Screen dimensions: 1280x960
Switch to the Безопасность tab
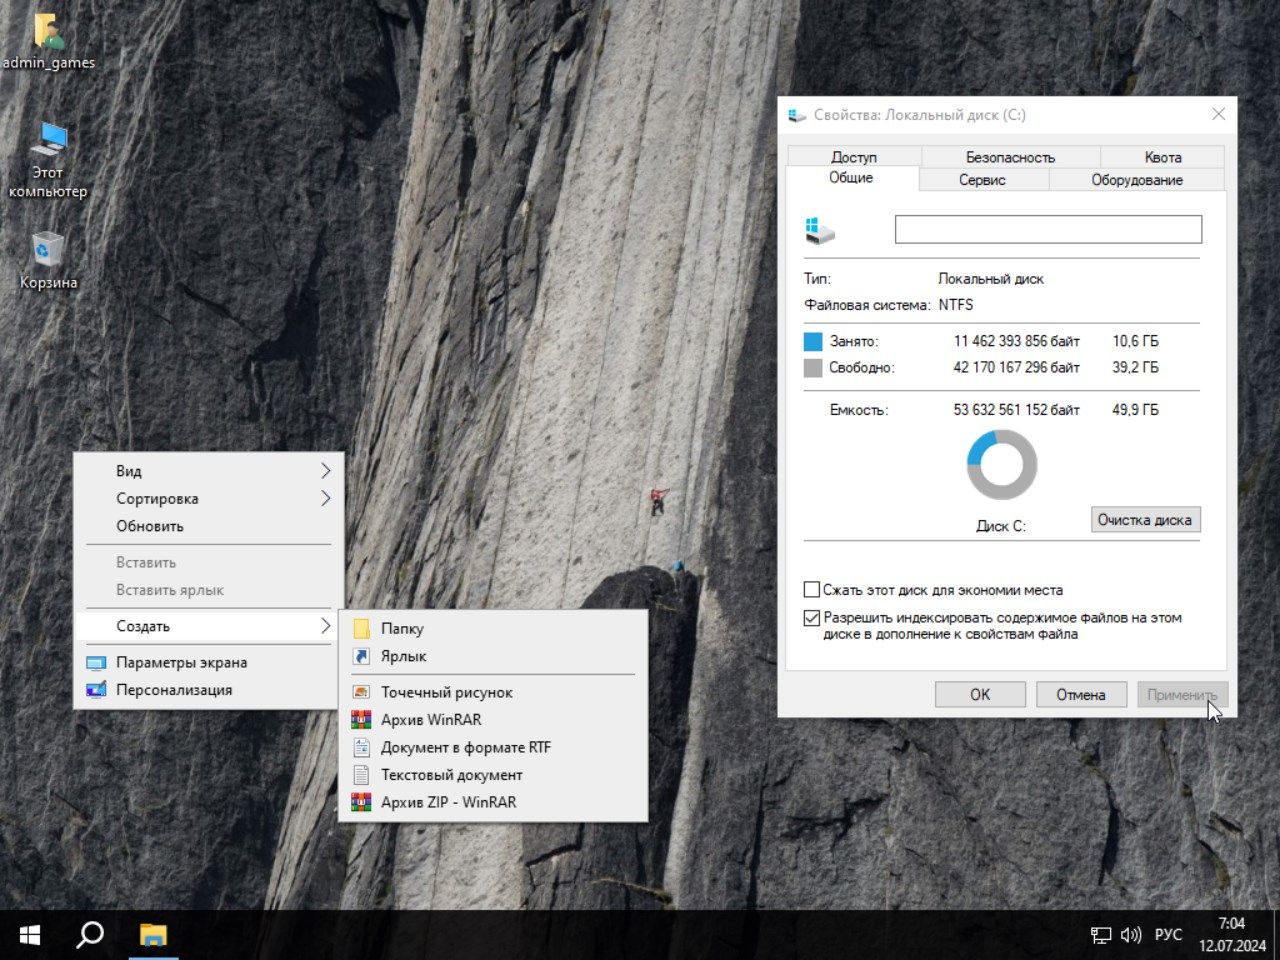click(1010, 157)
